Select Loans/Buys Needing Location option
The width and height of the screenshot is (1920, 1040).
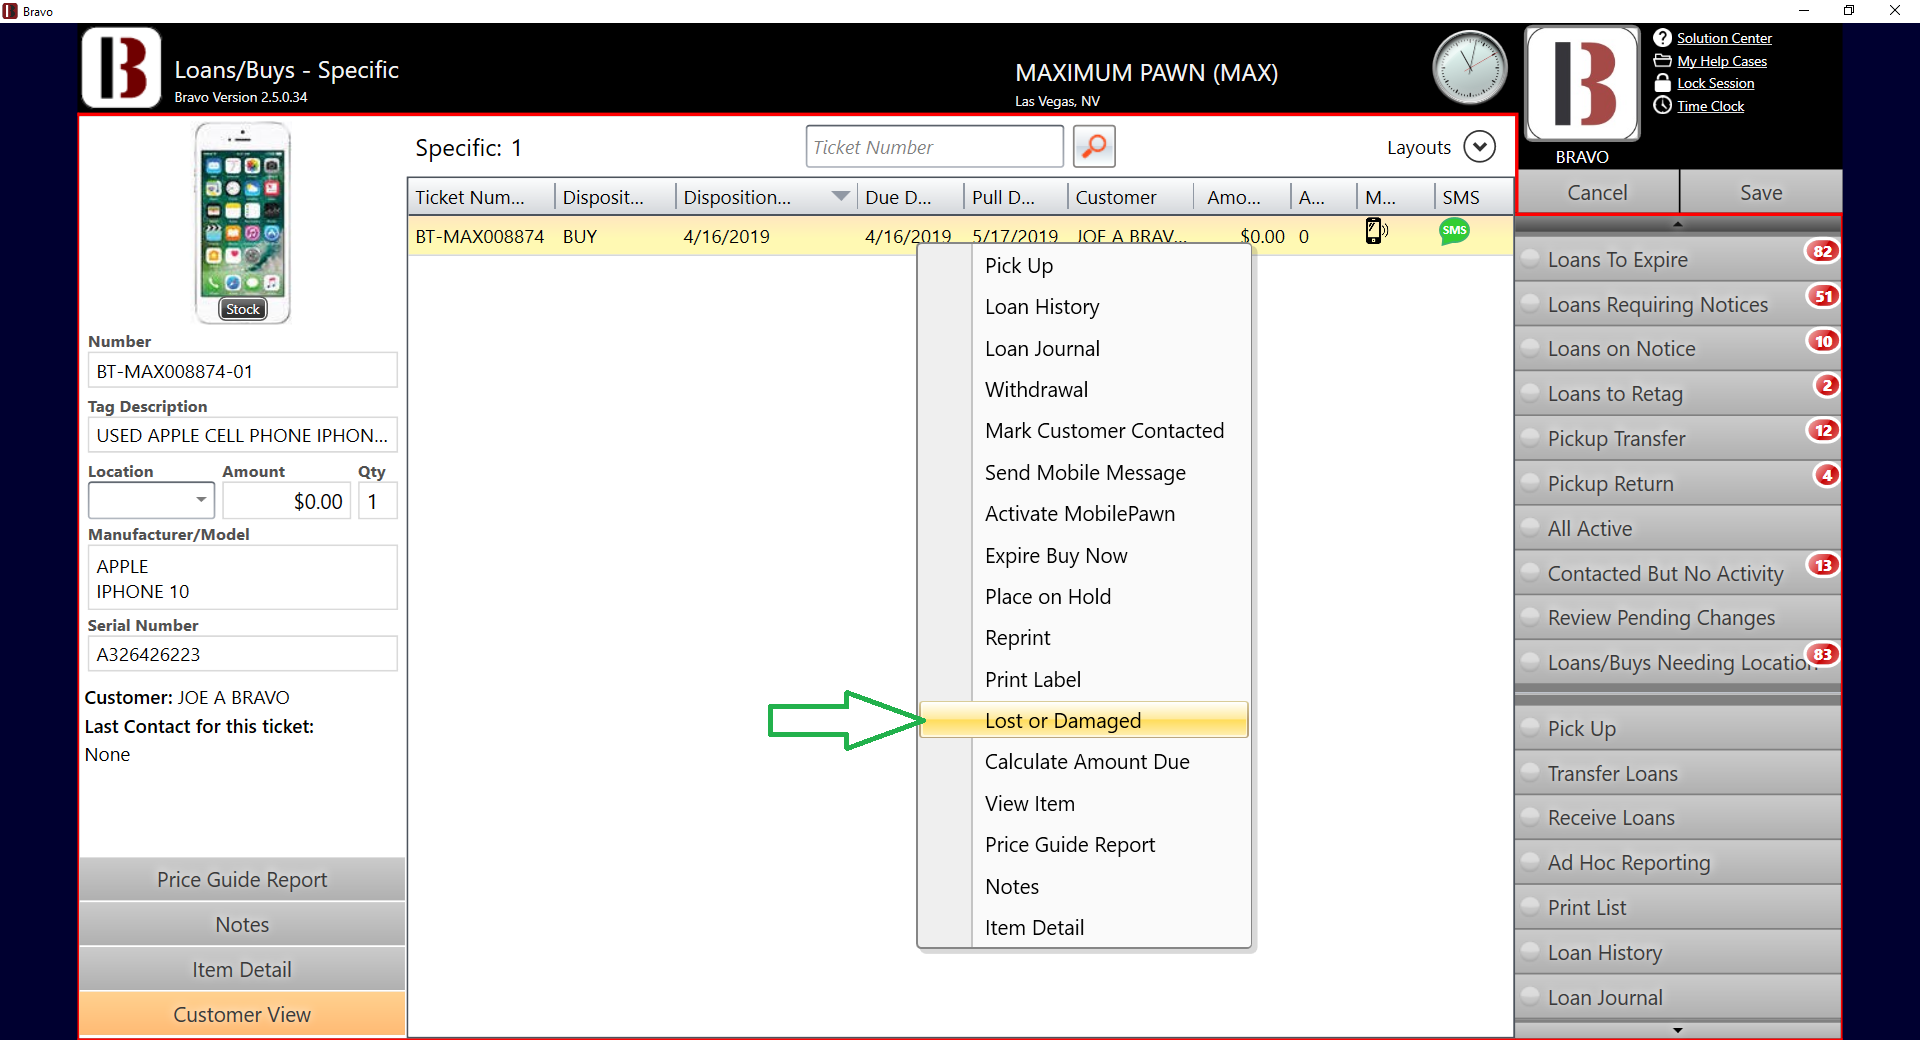point(1677,663)
